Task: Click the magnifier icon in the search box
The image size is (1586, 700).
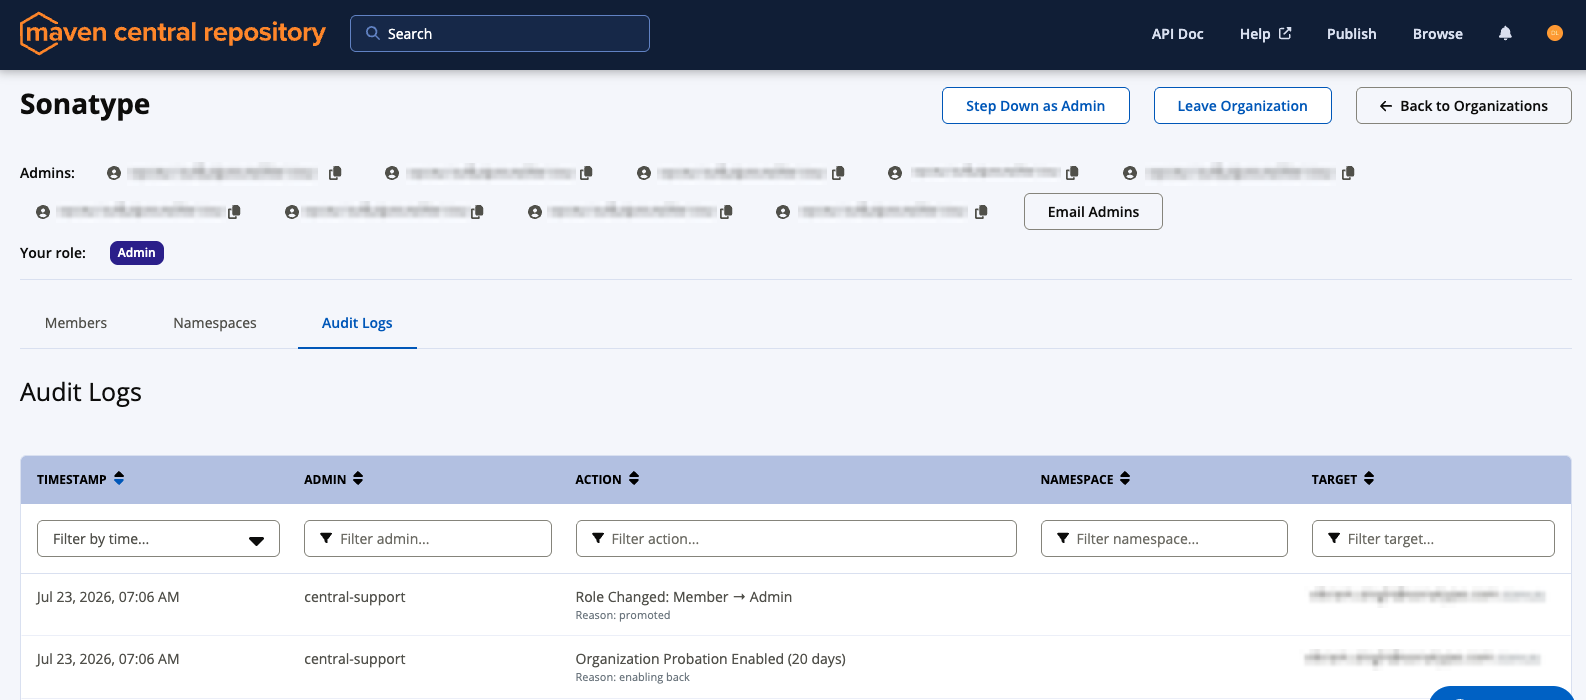Action: point(372,33)
